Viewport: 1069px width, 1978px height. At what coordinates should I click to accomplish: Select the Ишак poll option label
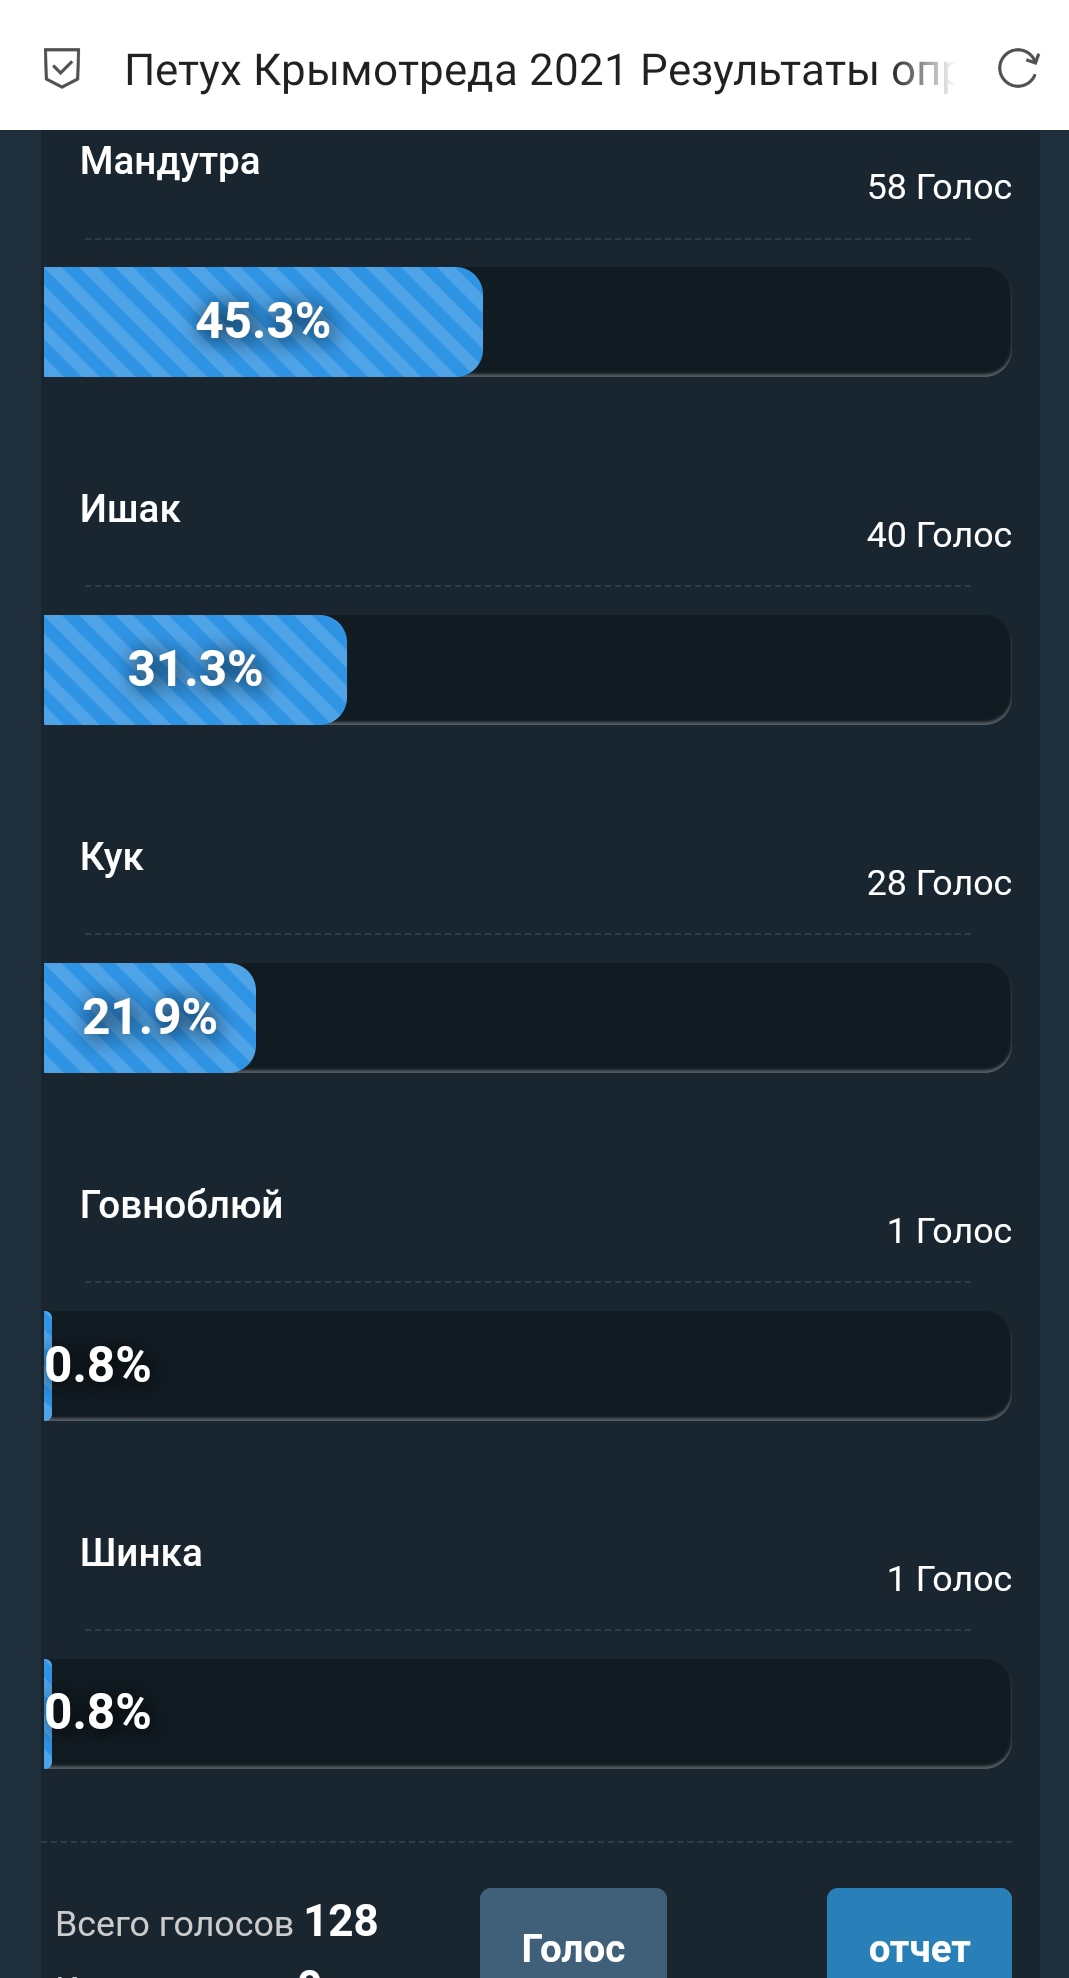point(130,509)
